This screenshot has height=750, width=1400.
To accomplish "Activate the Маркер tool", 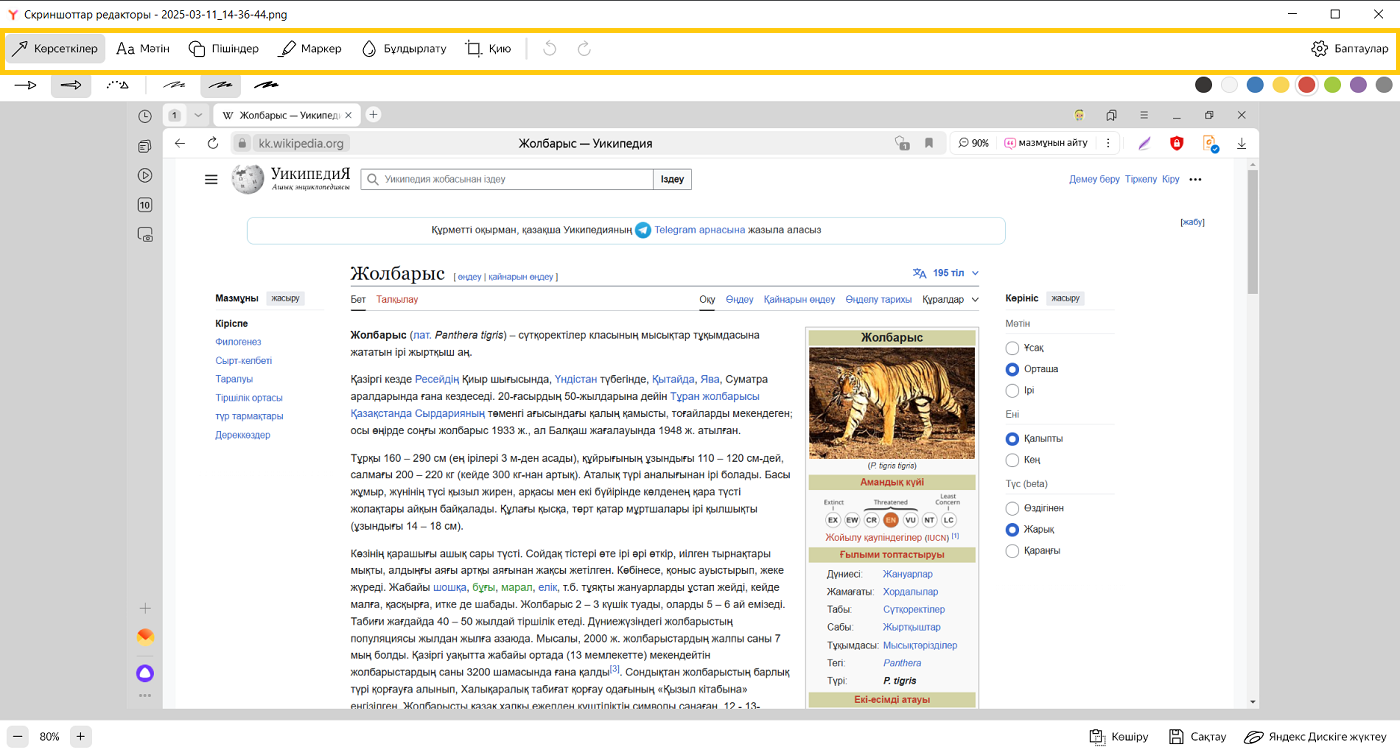I will [x=309, y=48].
